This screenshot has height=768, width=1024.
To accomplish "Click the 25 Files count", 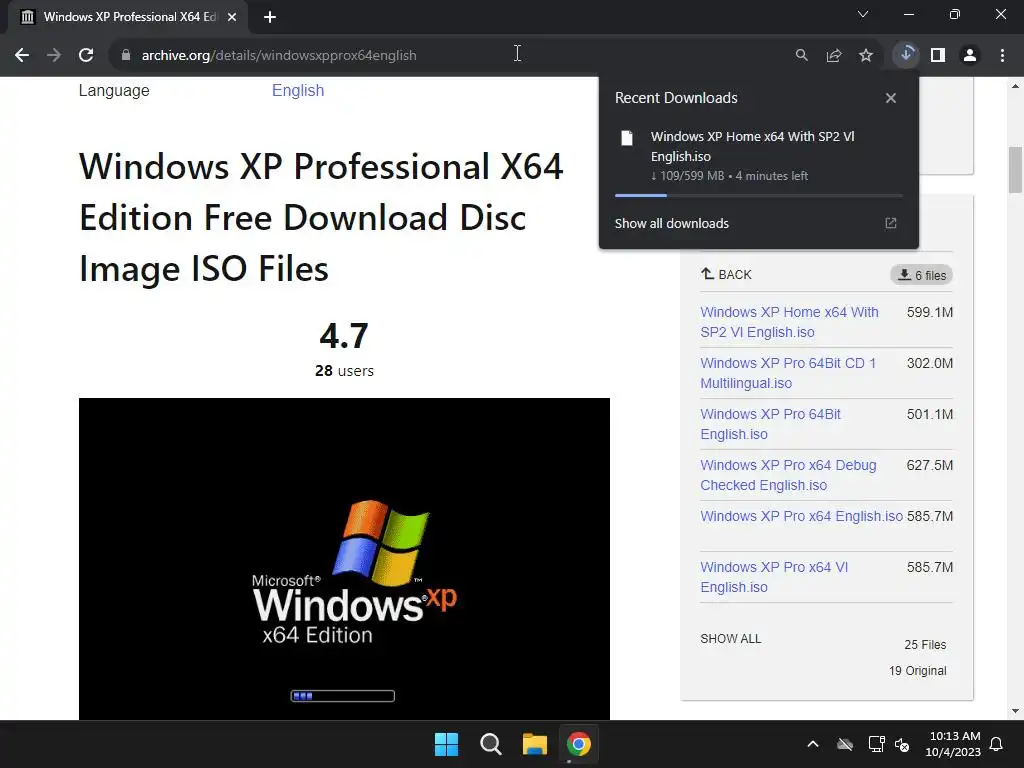I will pos(925,645).
